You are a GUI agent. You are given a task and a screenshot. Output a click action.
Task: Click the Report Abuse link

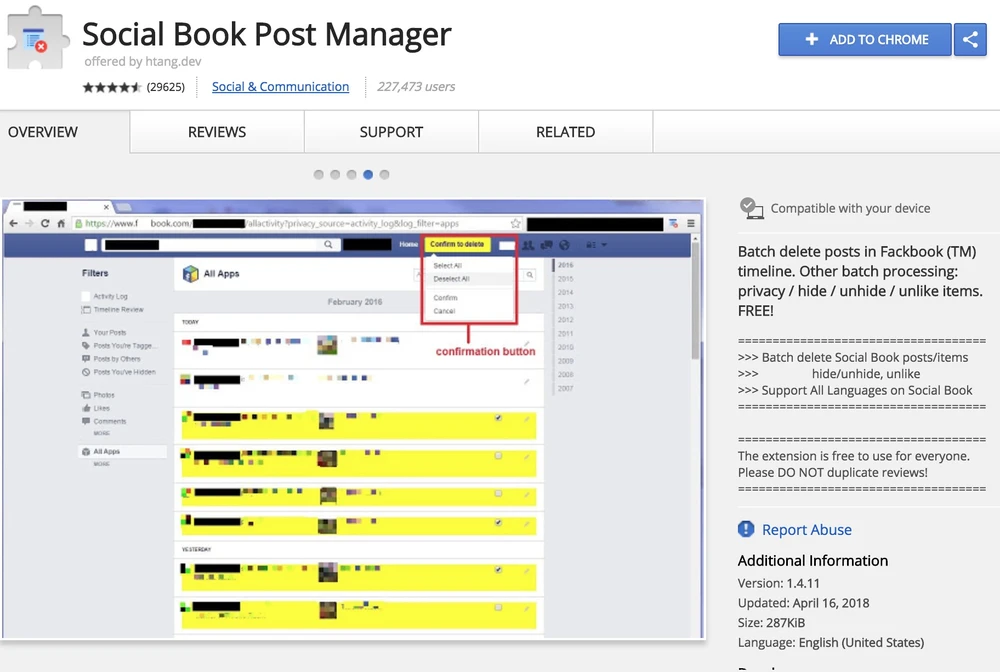(x=806, y=529)
